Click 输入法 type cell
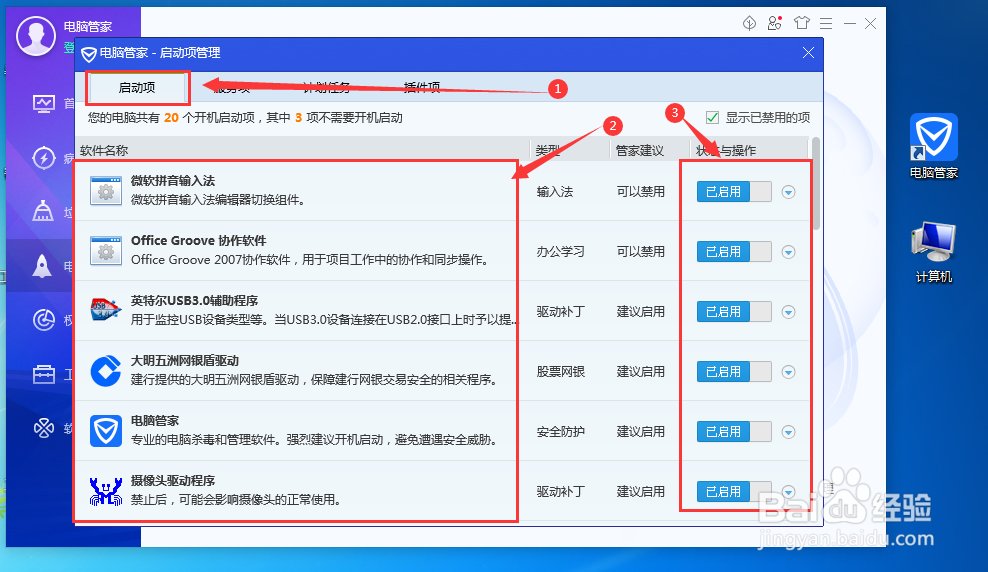988x572 pixels. tap(554, 192)
